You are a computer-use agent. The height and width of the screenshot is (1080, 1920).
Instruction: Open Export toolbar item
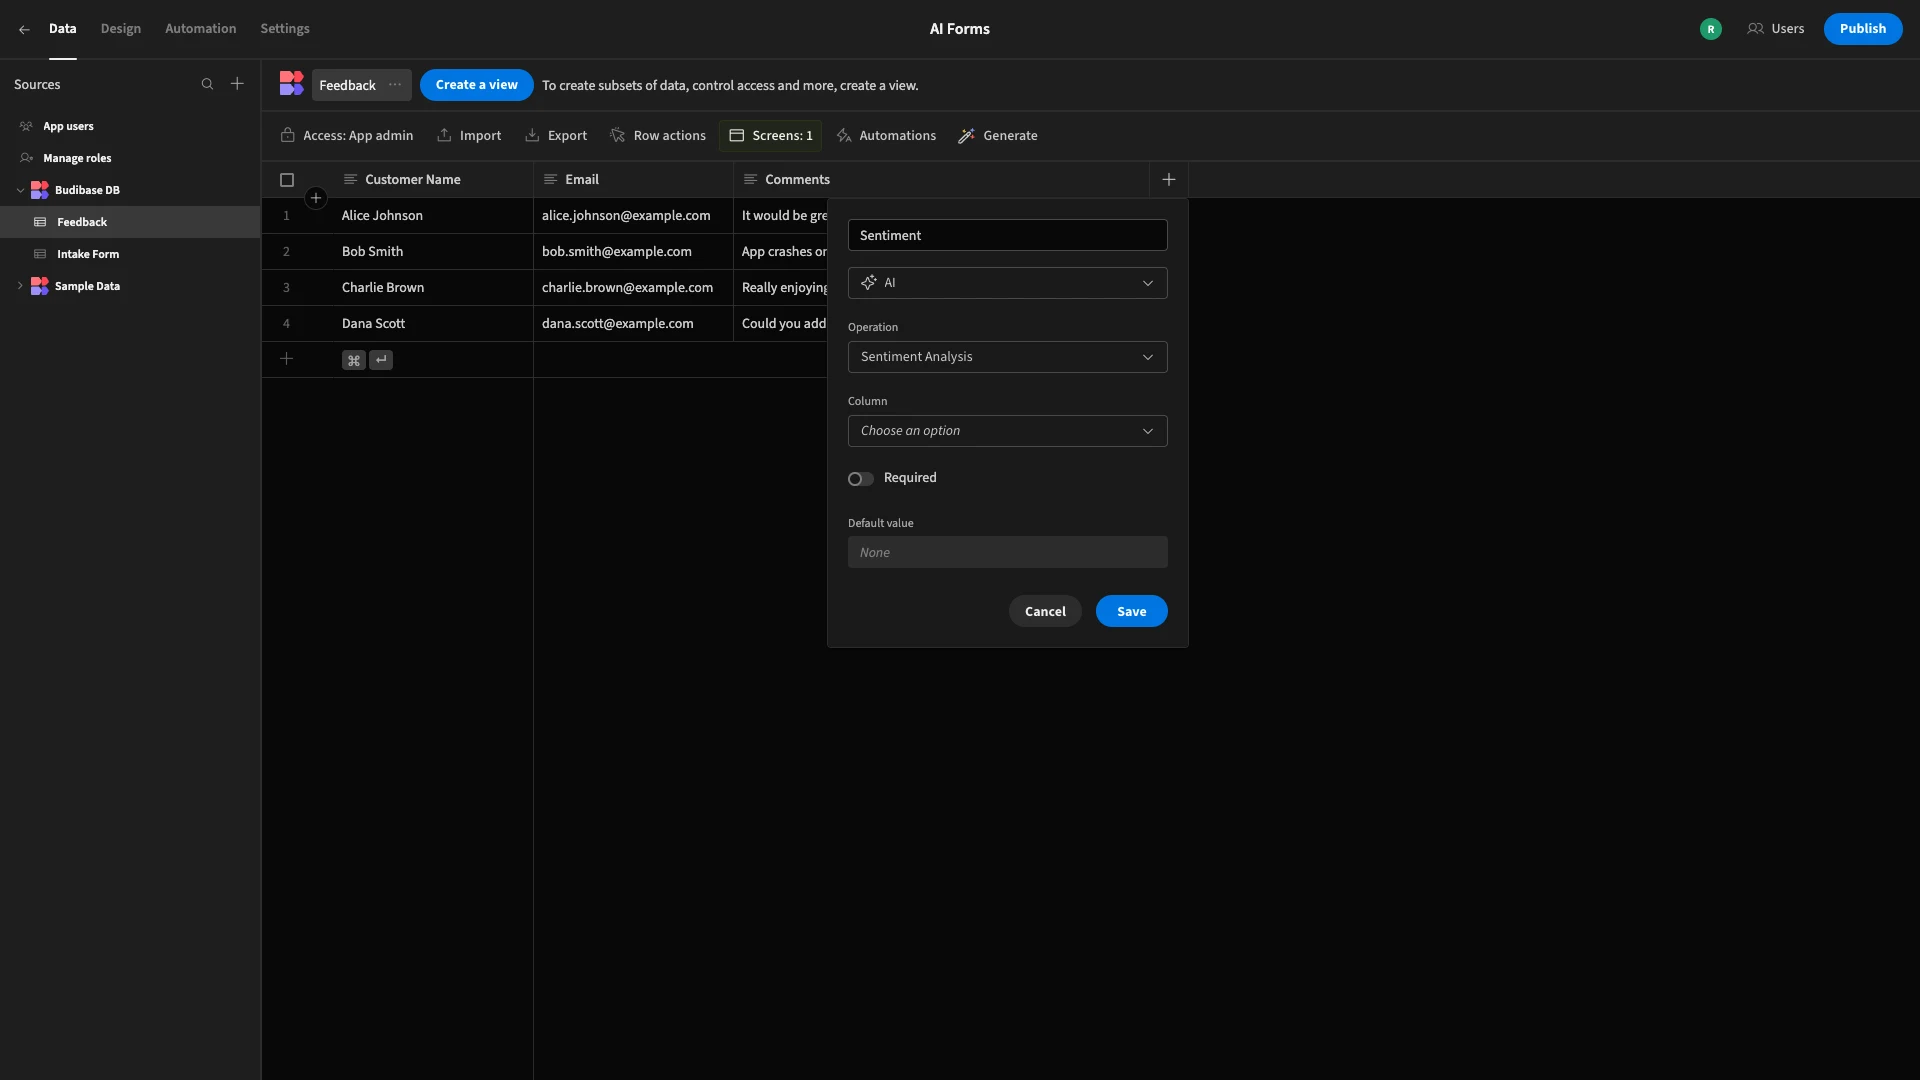(556, 136)
